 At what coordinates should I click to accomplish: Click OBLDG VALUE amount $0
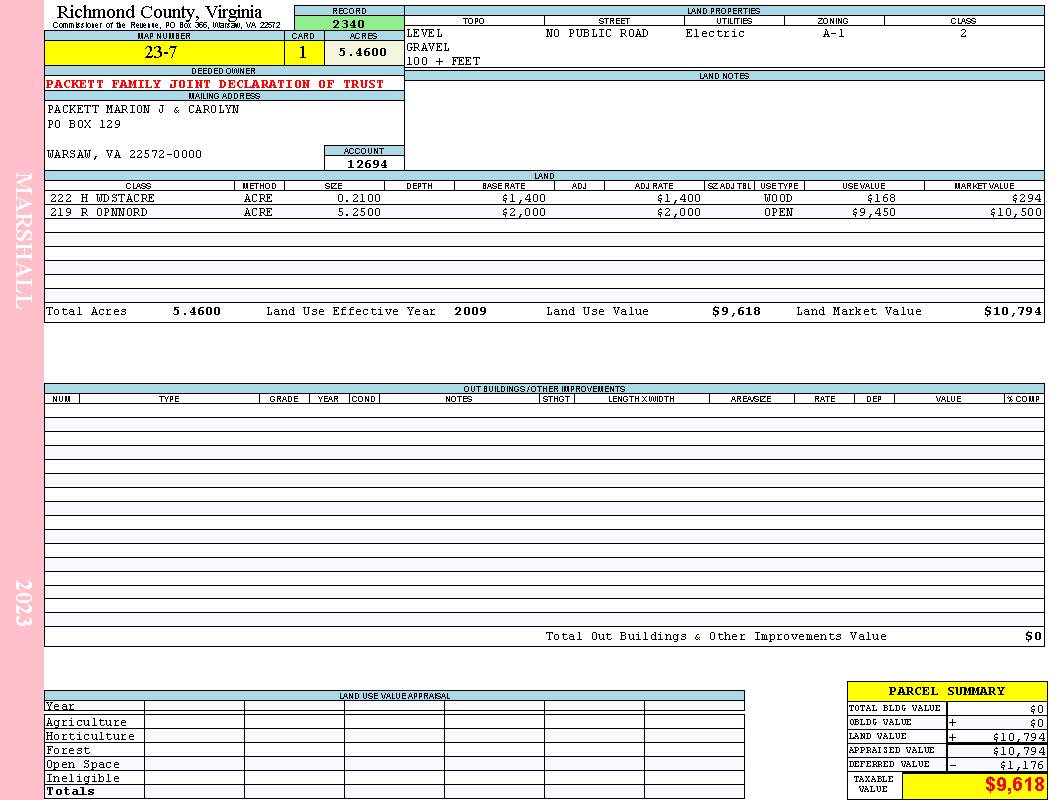pyautogui.click(x=1037, y=723)
